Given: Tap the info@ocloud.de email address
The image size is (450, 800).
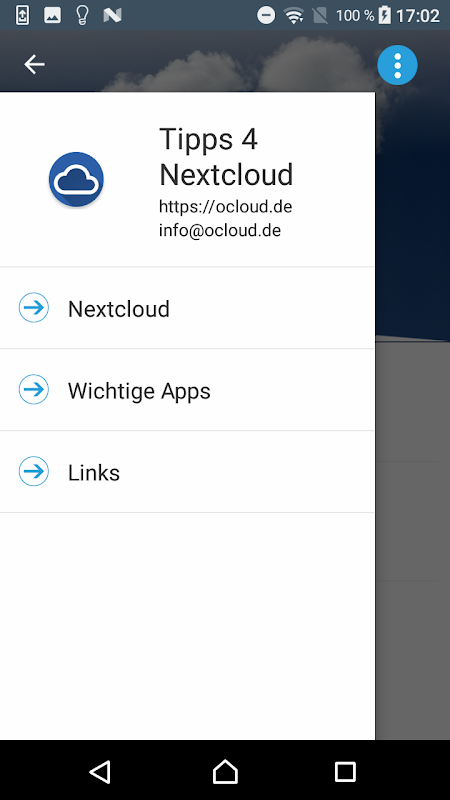Looking at the screenshot, I should tap(220, 230).
